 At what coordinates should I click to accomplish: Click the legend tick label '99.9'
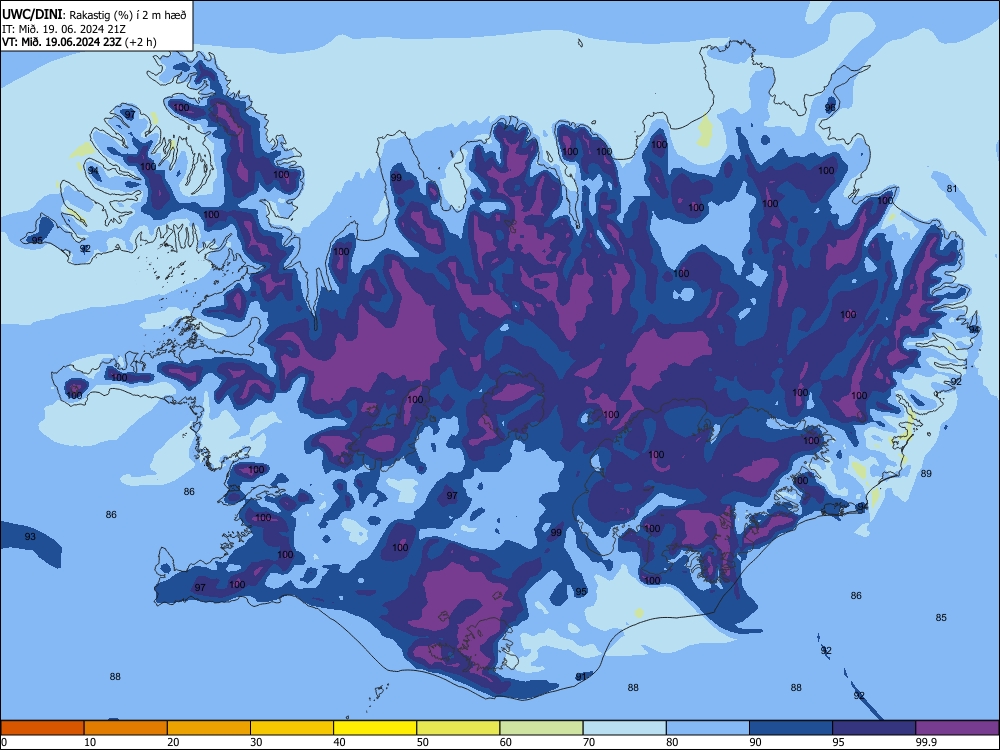(926, 742)
